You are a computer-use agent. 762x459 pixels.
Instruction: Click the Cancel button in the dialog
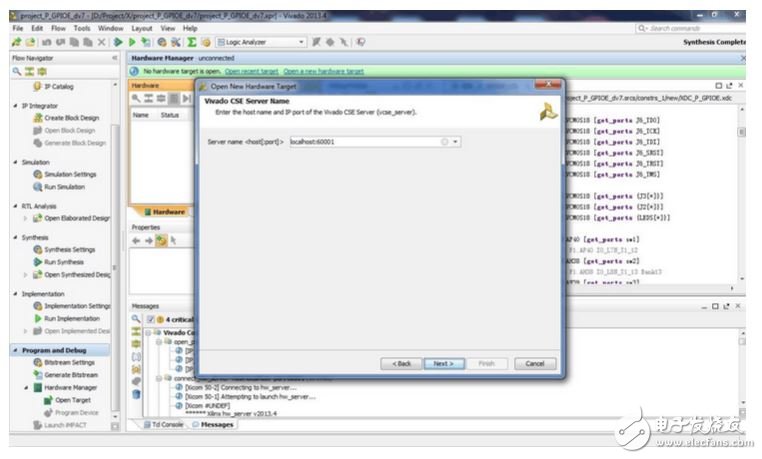click(x=534, y=363)
